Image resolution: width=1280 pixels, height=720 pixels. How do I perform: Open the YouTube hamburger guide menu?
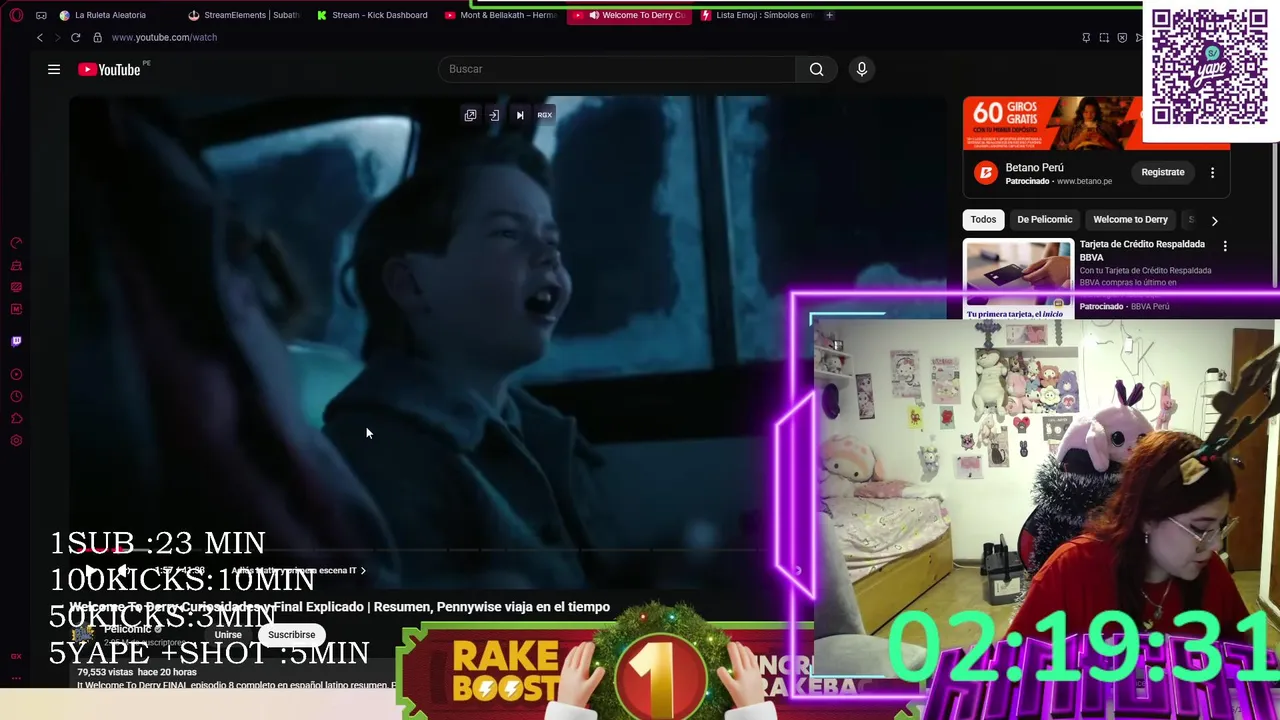(54, 69)
